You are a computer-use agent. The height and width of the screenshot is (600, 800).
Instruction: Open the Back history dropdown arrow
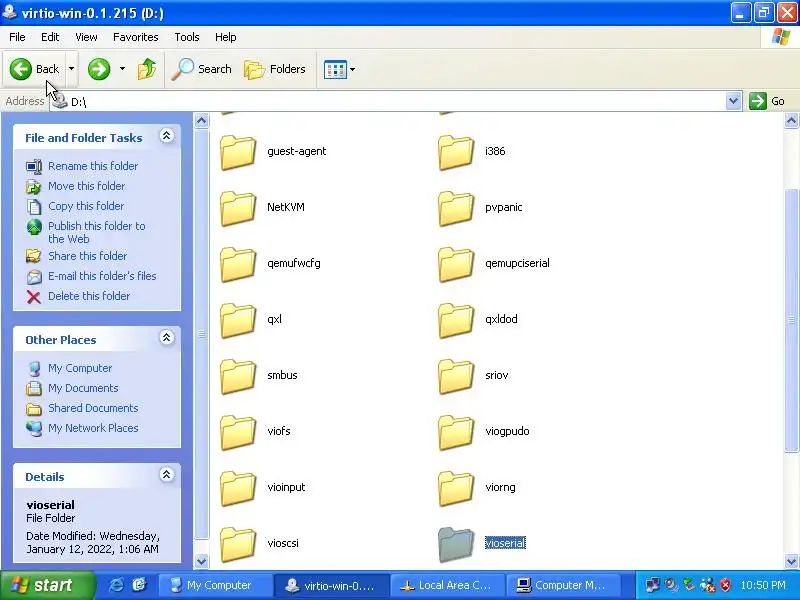(71, 69)
